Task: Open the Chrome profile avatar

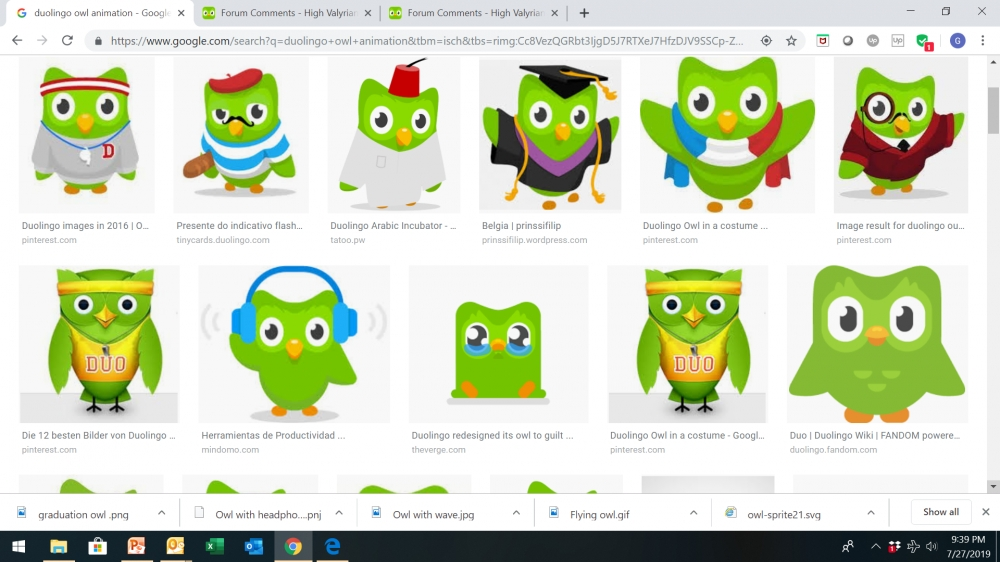Action: [957, 41]
